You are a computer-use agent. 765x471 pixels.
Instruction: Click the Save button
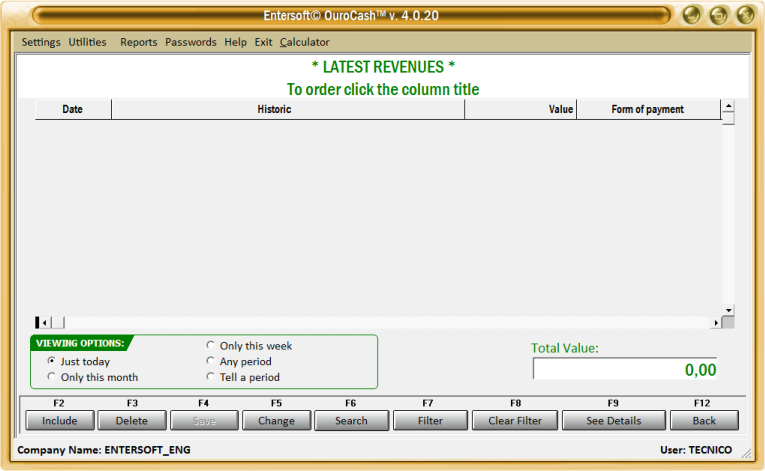pyautogui.click(x=204, y=420)
